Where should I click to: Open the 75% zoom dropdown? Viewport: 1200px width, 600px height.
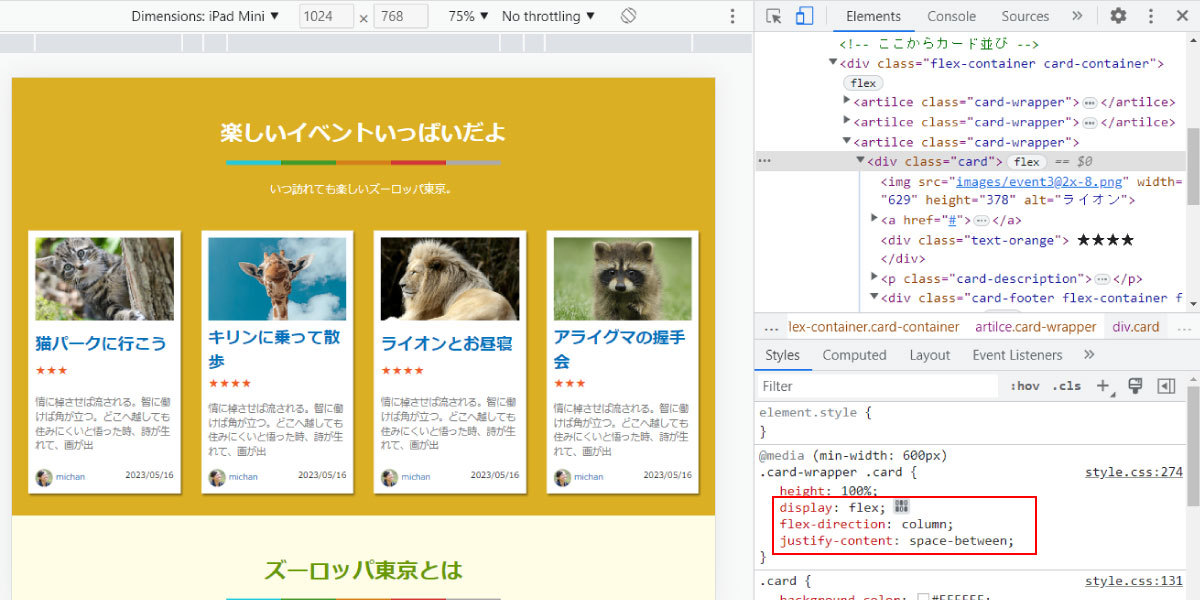point(469,16)
